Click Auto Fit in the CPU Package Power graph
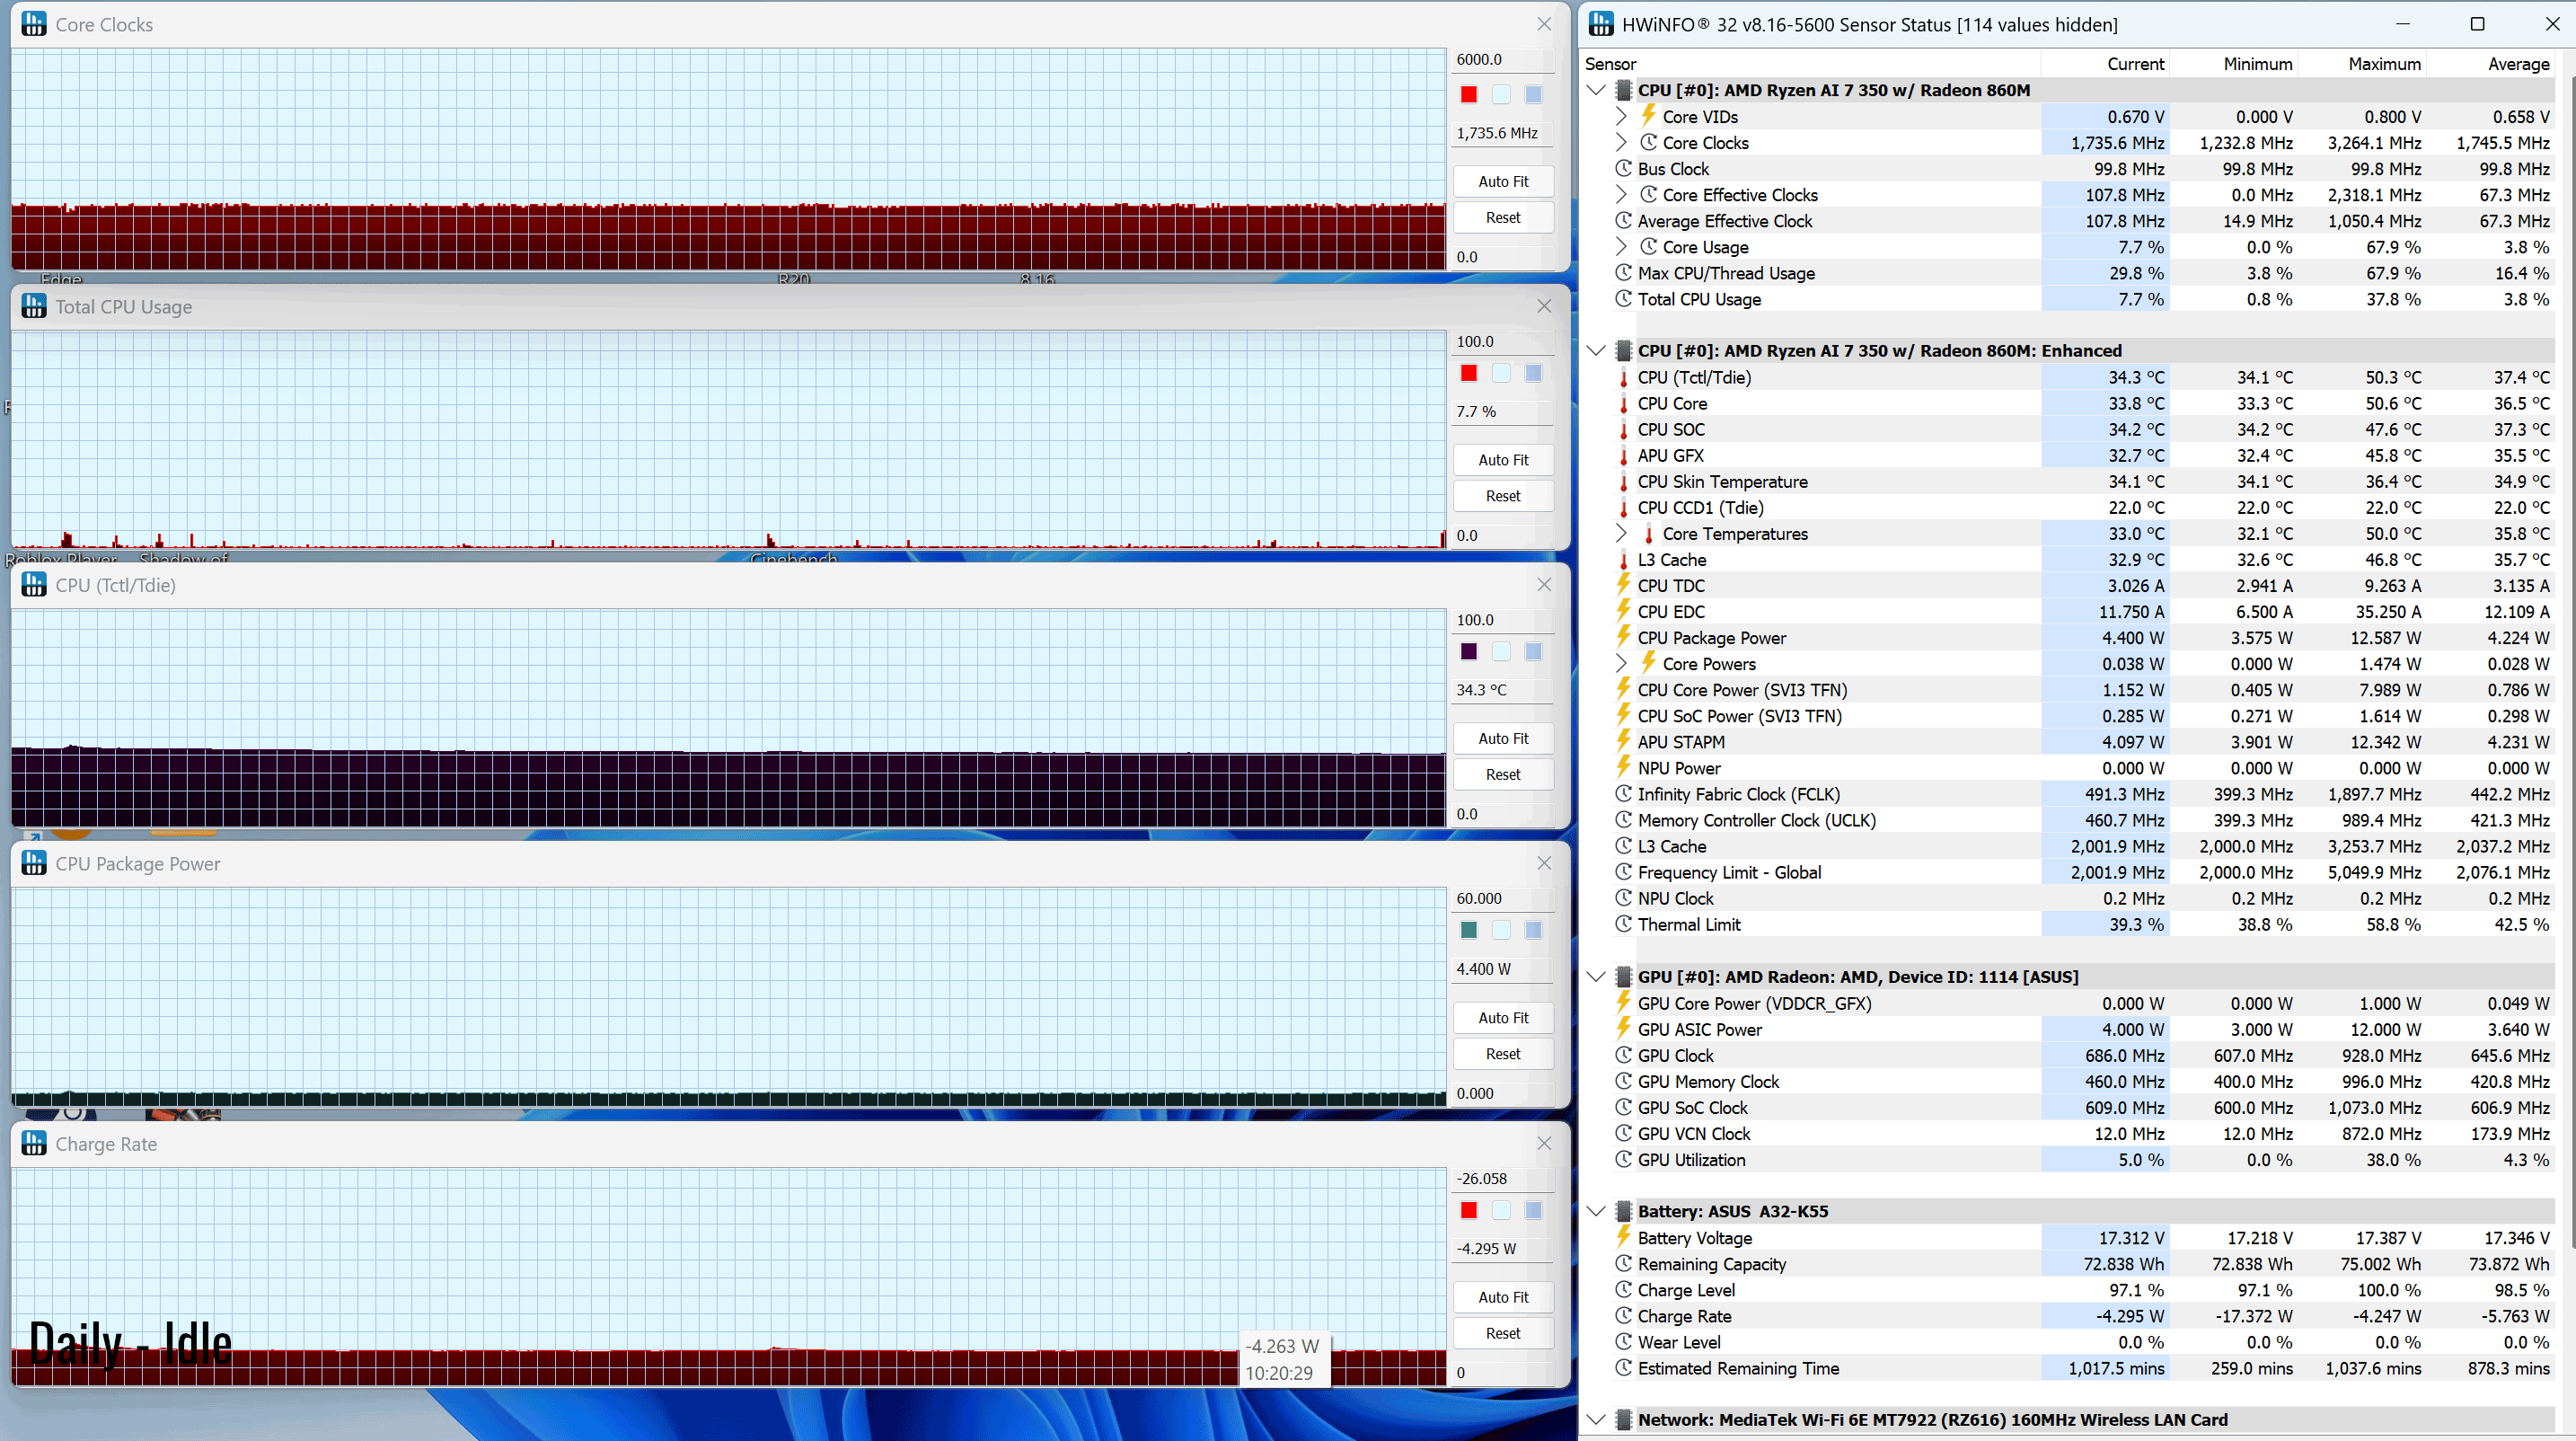 click(x=1503, y=1017)
